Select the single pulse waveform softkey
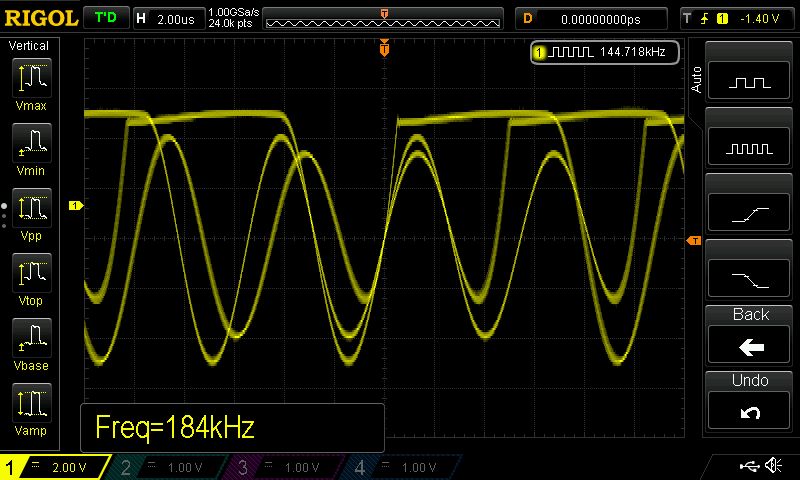This screenshot has width=800, height=480. point(750,82)
